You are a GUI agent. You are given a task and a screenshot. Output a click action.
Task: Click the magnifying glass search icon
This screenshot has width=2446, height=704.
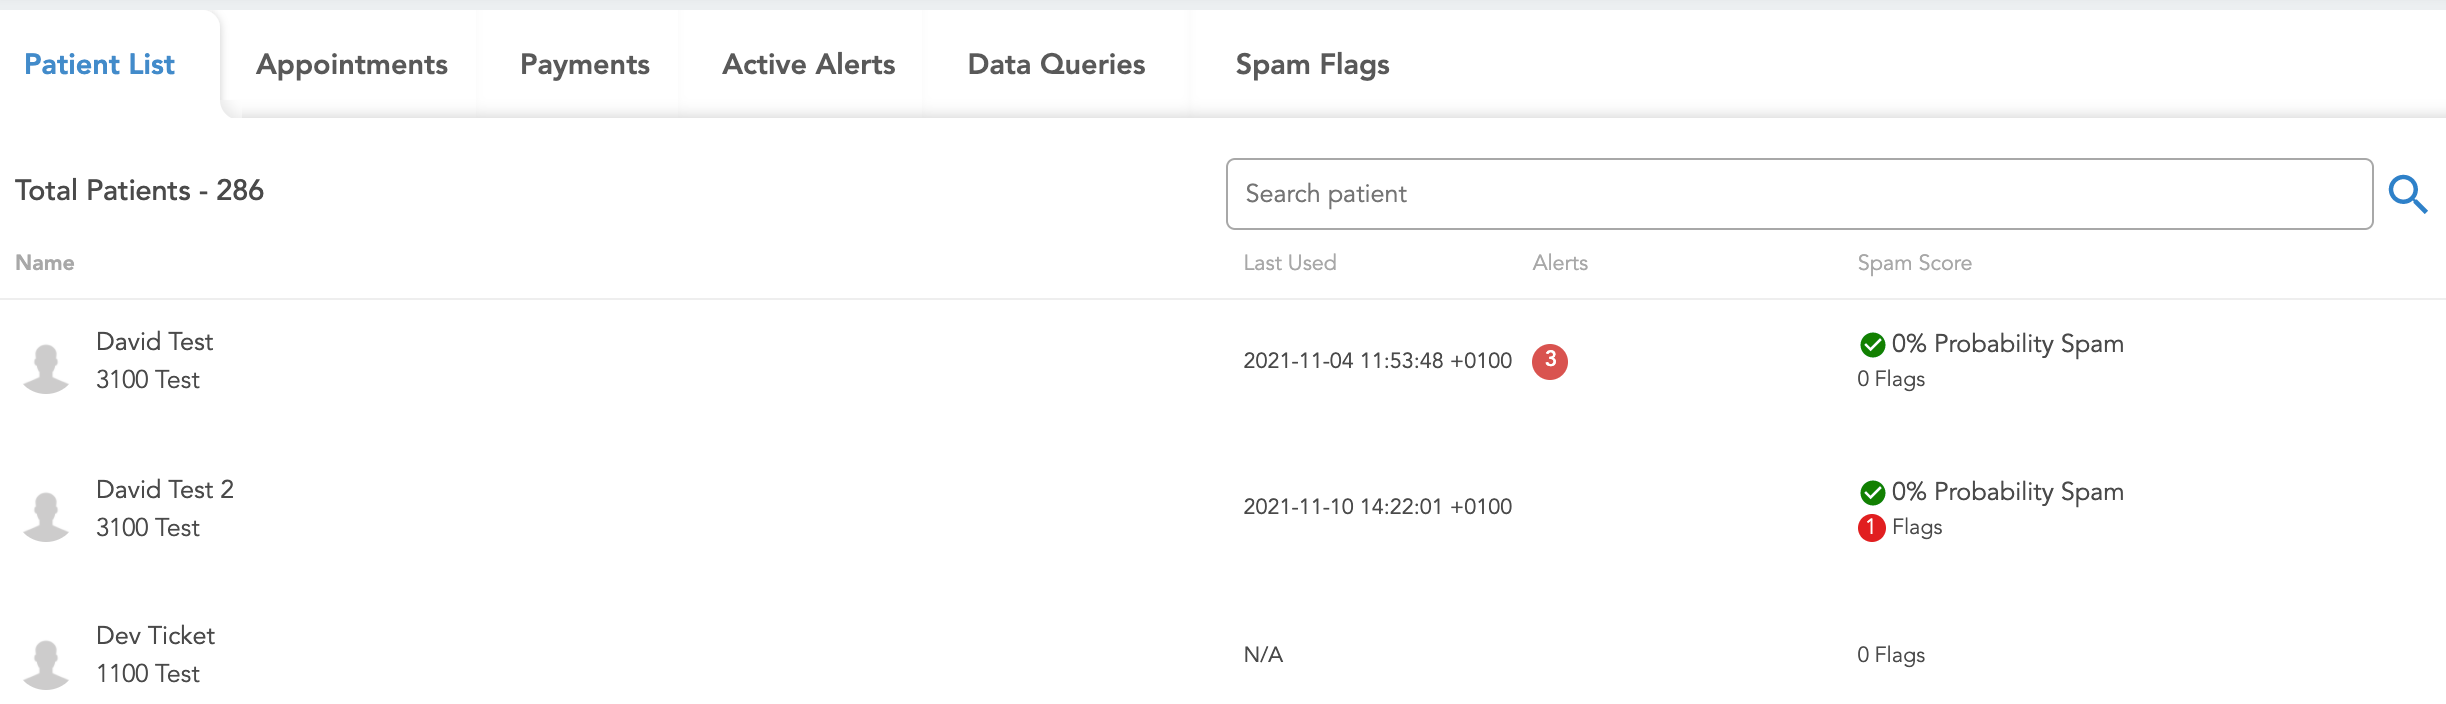click(2408, 194)
